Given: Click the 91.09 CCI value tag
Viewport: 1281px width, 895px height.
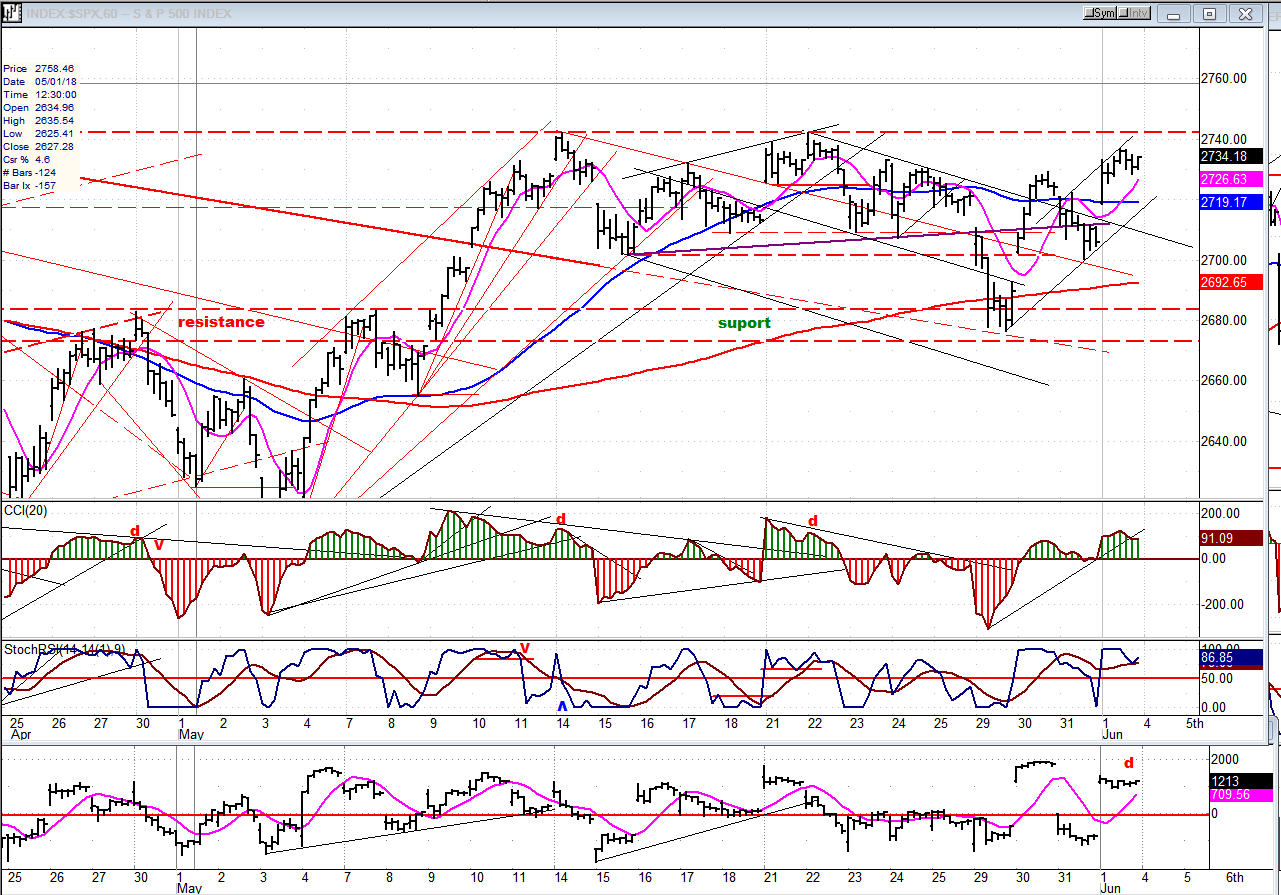Looking at the screenshot, I should (1232, 537).
